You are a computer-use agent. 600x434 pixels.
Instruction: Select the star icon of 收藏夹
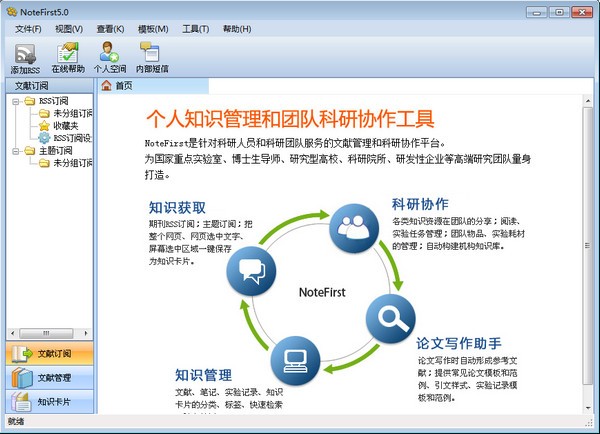pos(44,126)
